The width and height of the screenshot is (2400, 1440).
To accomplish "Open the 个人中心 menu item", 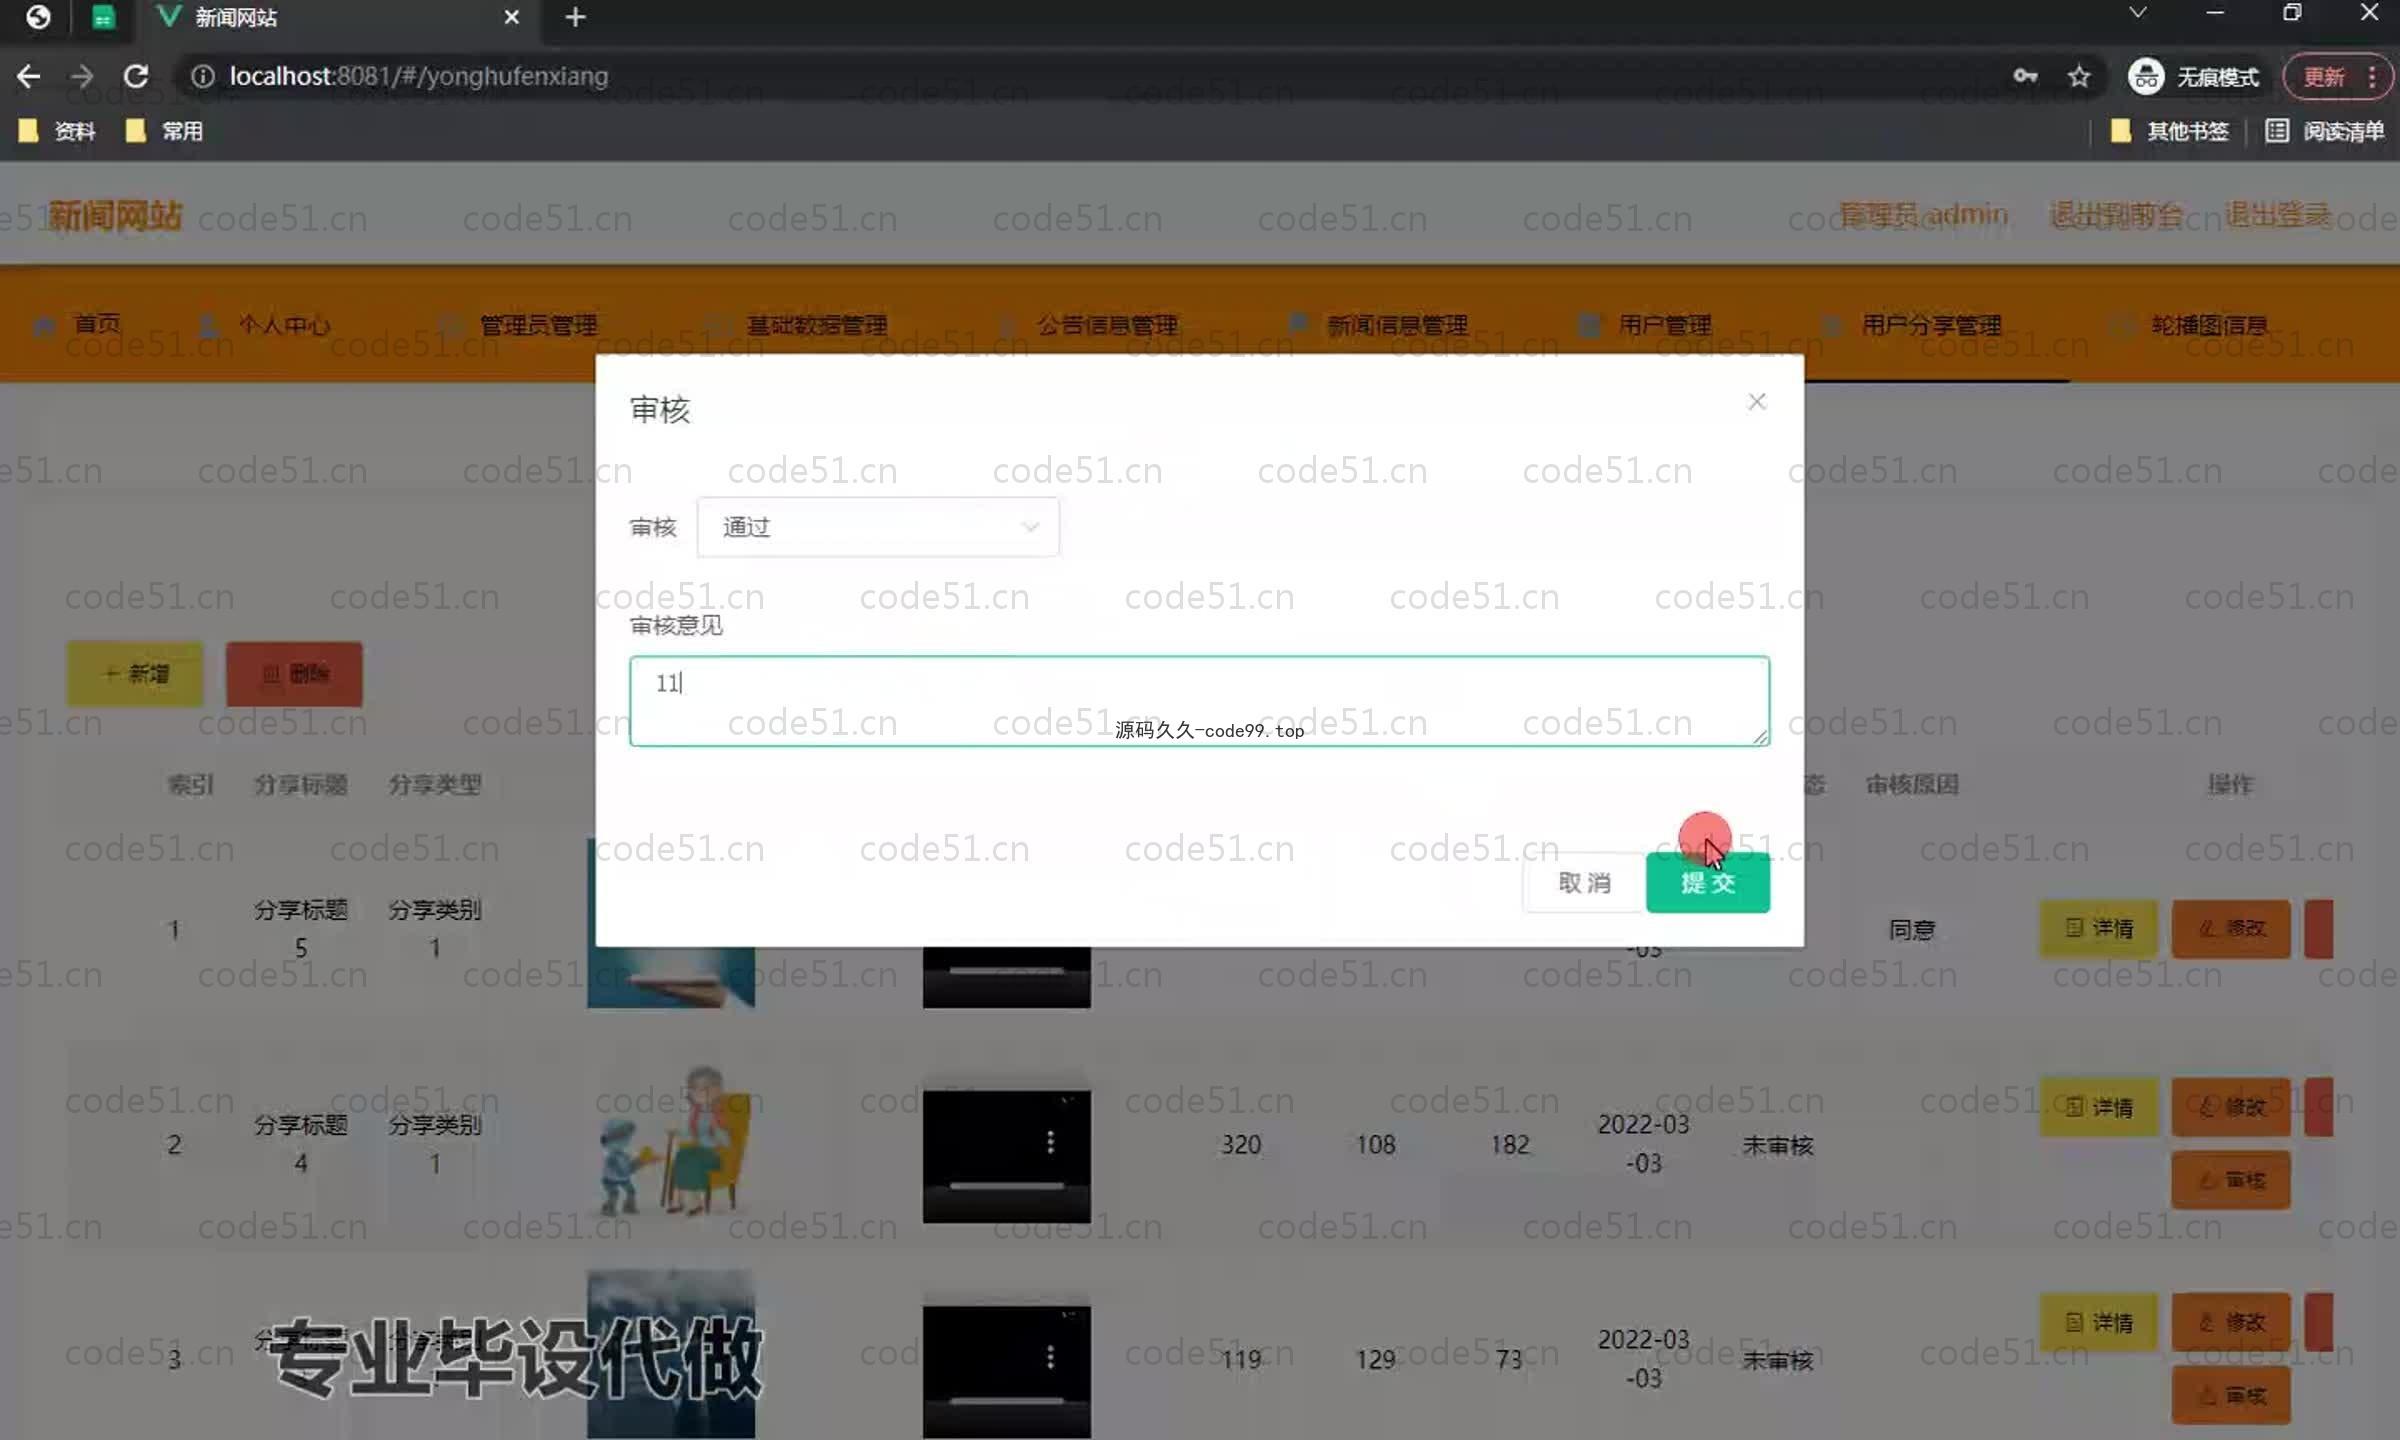I will (265, 325).
